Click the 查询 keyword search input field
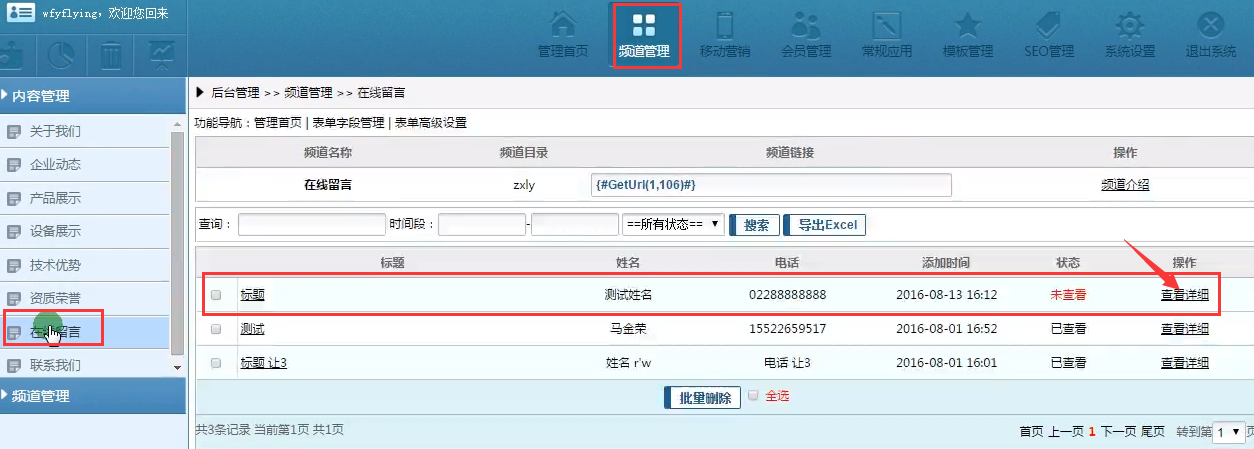1254x449 pixels. pyautogui.click(x=311, y=225)
